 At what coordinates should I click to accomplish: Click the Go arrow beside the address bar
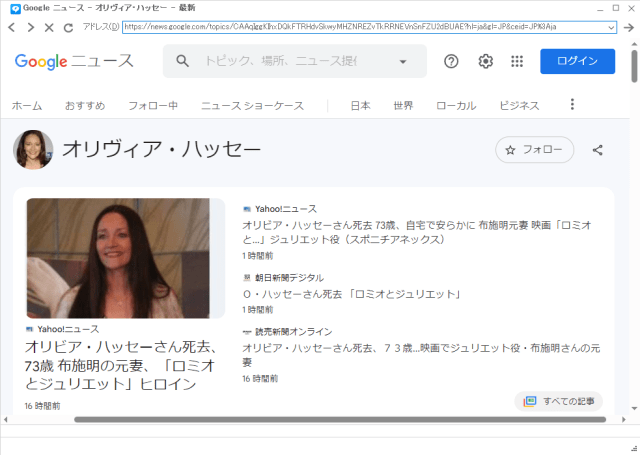pyautogui.click(x=629, y=27)
